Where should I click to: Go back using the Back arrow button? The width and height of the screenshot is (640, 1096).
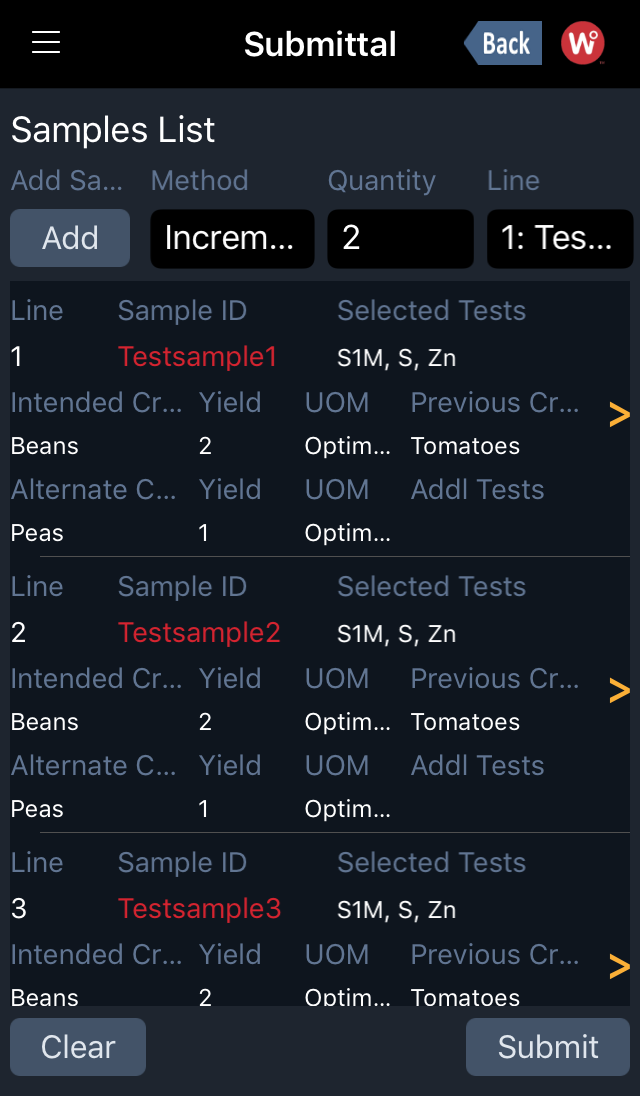point(504,44)
